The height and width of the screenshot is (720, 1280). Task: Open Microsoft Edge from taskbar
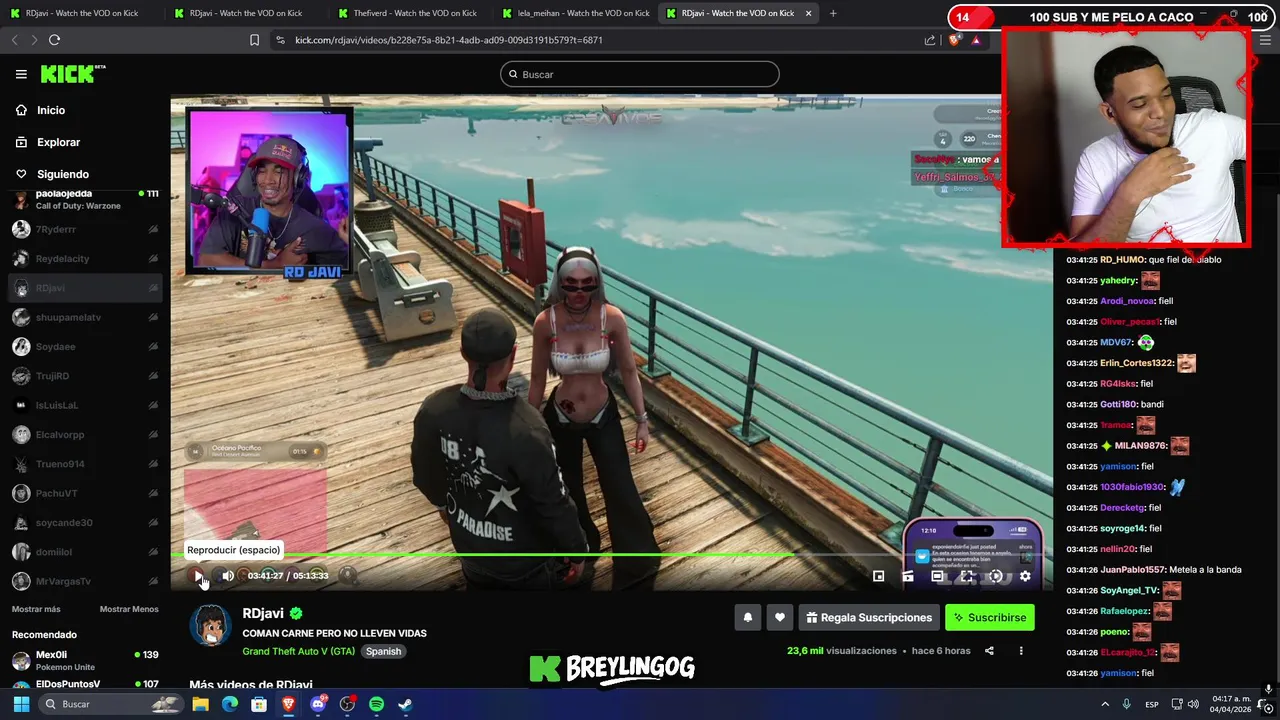coord(230,704)
